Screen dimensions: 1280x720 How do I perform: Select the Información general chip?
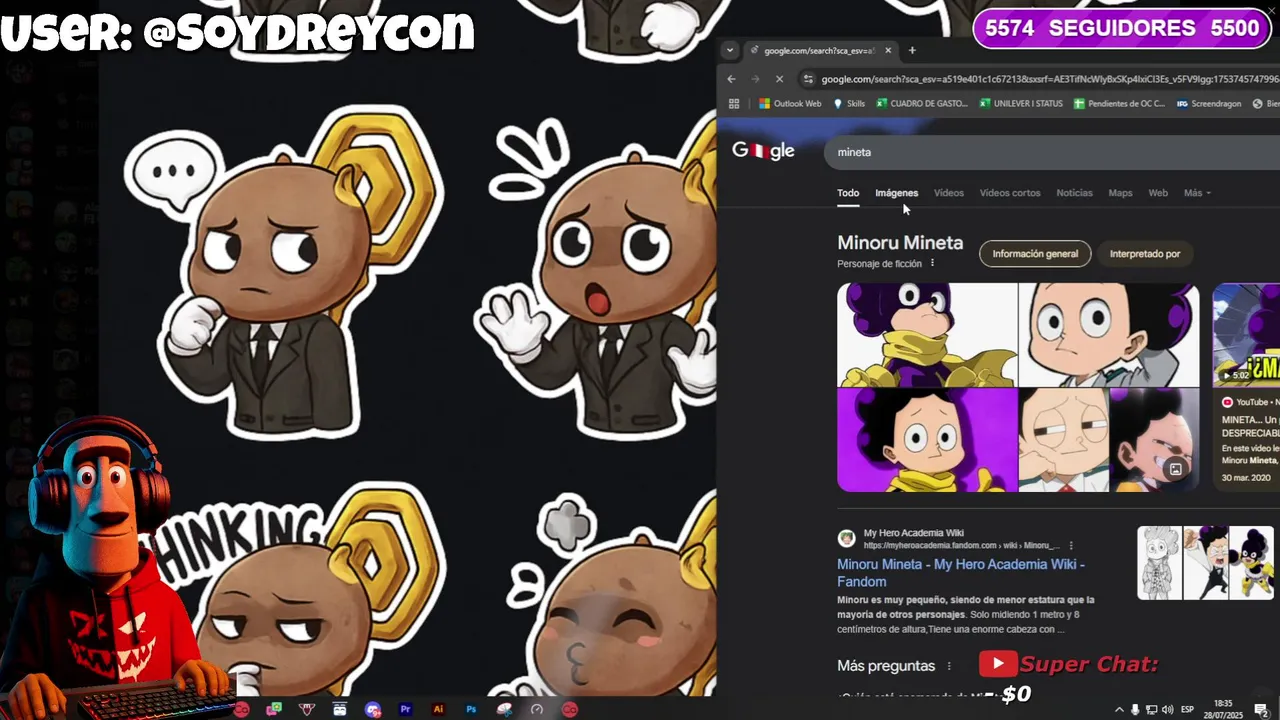[x=1035, y=254]
